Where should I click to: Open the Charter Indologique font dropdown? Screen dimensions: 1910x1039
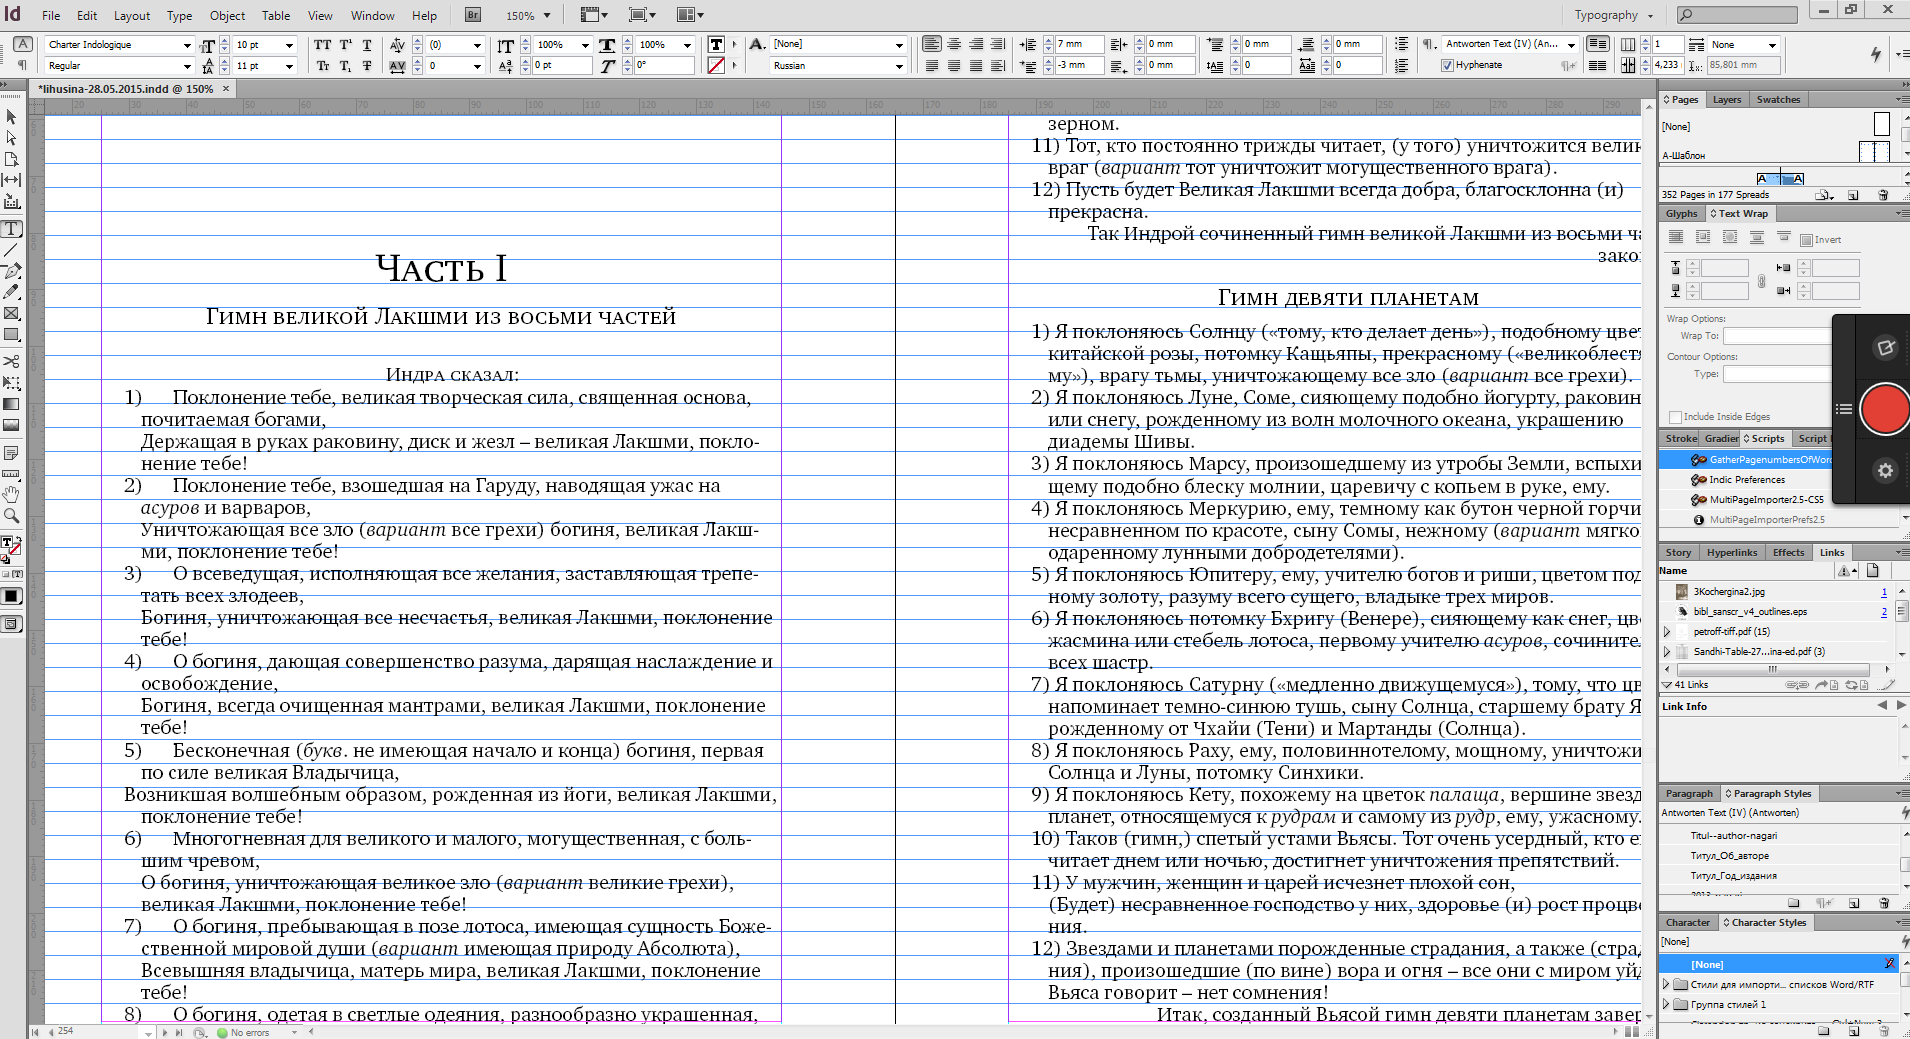click(x=187, y=45)
